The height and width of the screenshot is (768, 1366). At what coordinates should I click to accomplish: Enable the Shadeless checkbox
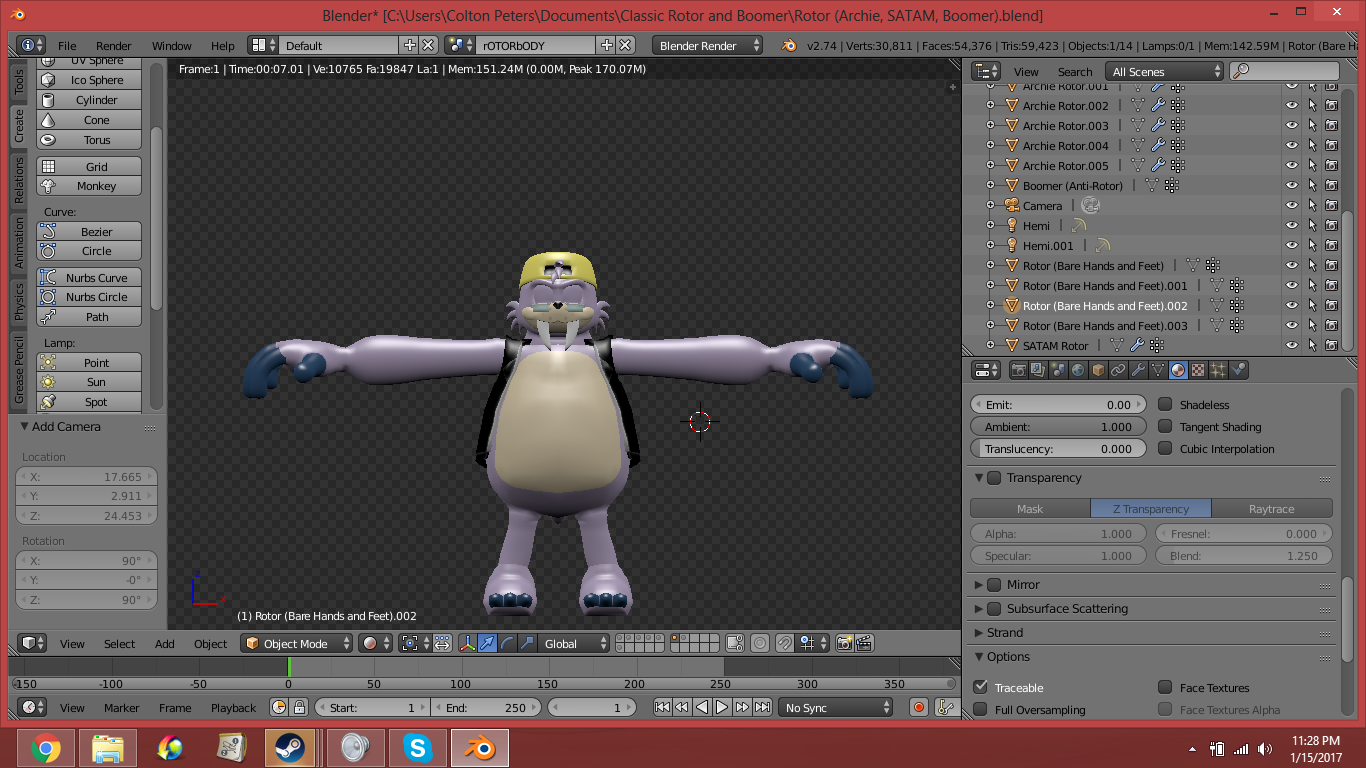pyautogui.click(x=1165, y=405)
